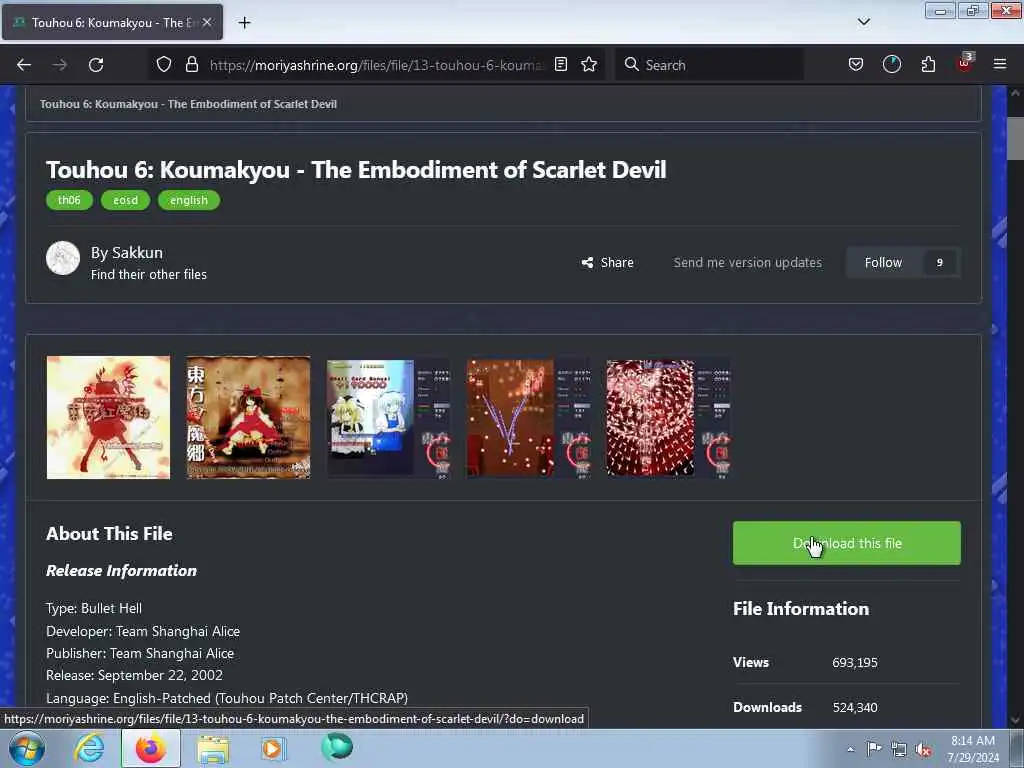
Task: Click the page vertical scrollbar thumb
Action: [1015, 138]
